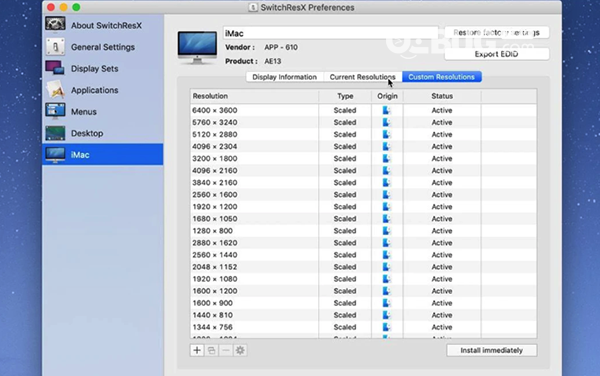600x376 pixels.
Task: Select the 4096 × 2160 resolution row
Action: [x=364, y=171]
